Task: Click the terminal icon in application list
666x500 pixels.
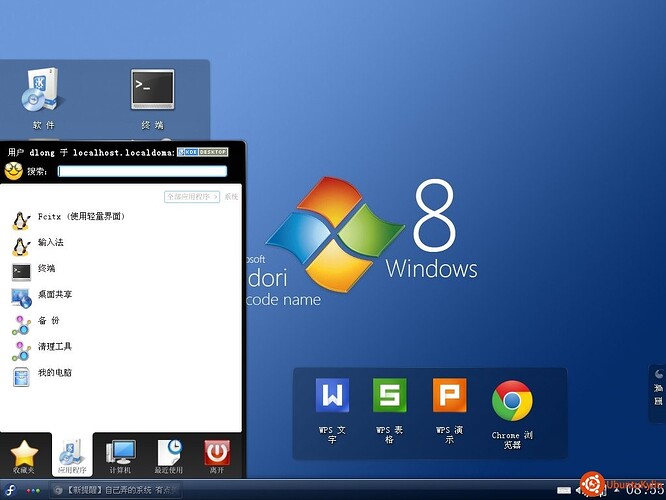Action: (21, 272)
